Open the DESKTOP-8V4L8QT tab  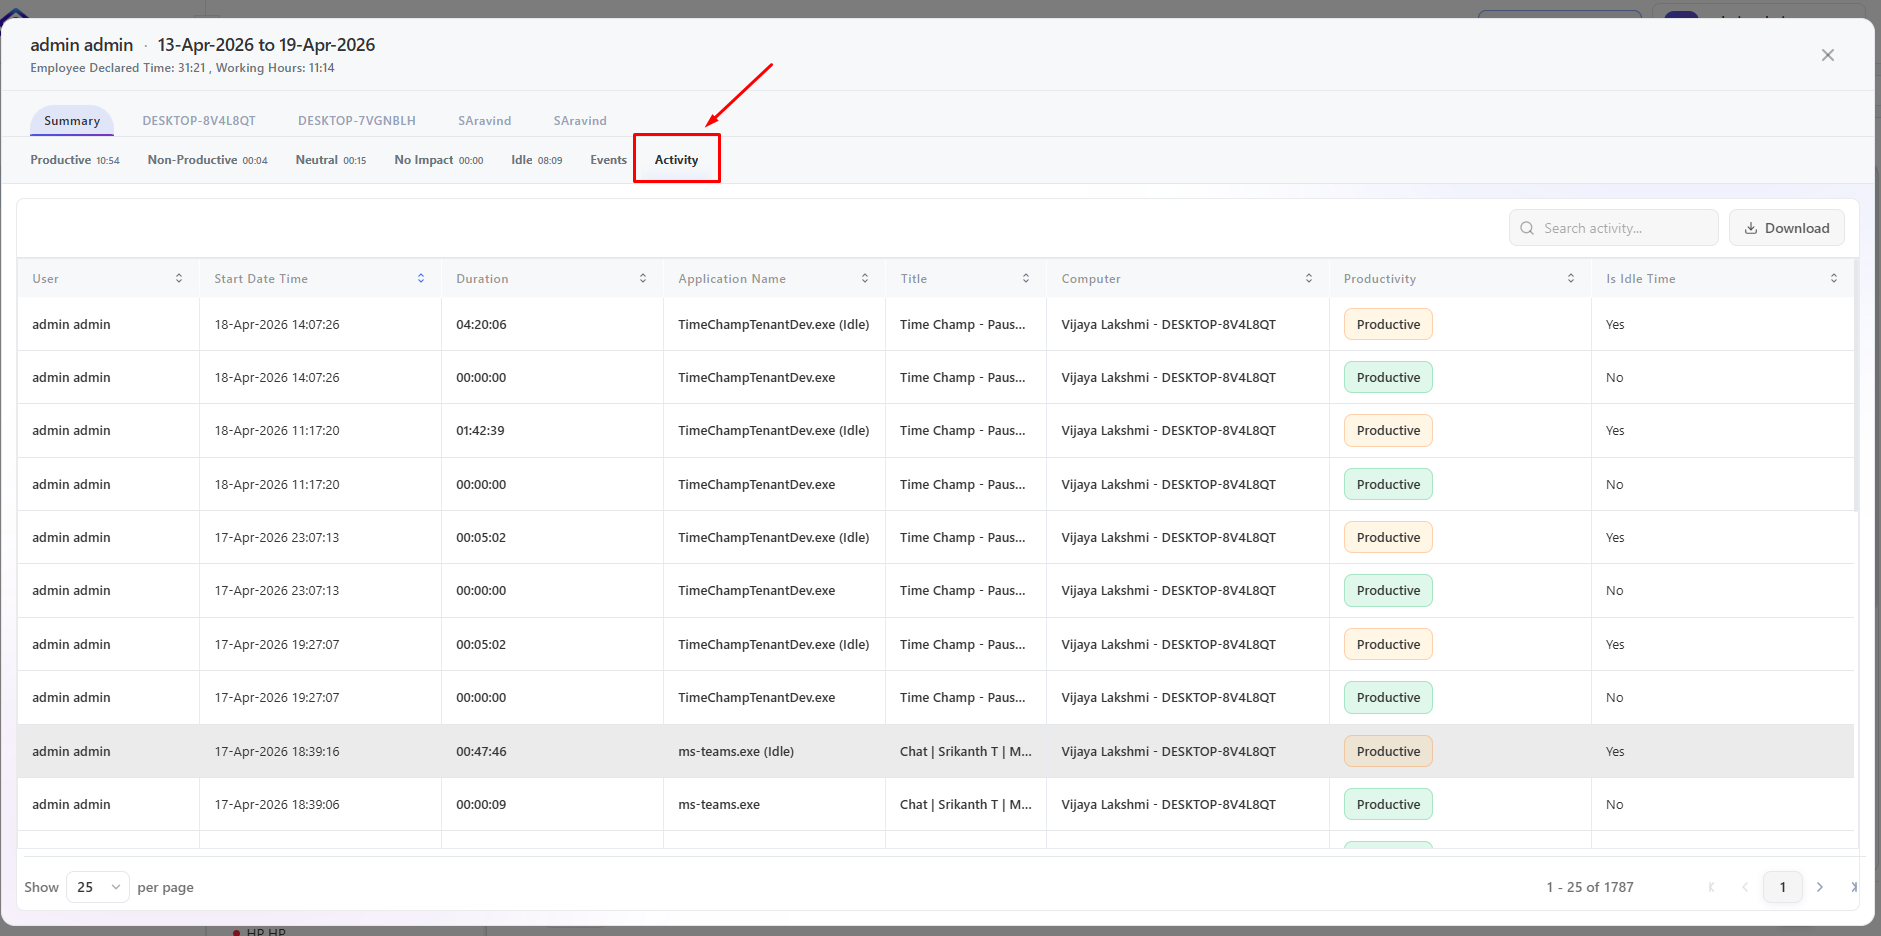(x=199, y=121)
